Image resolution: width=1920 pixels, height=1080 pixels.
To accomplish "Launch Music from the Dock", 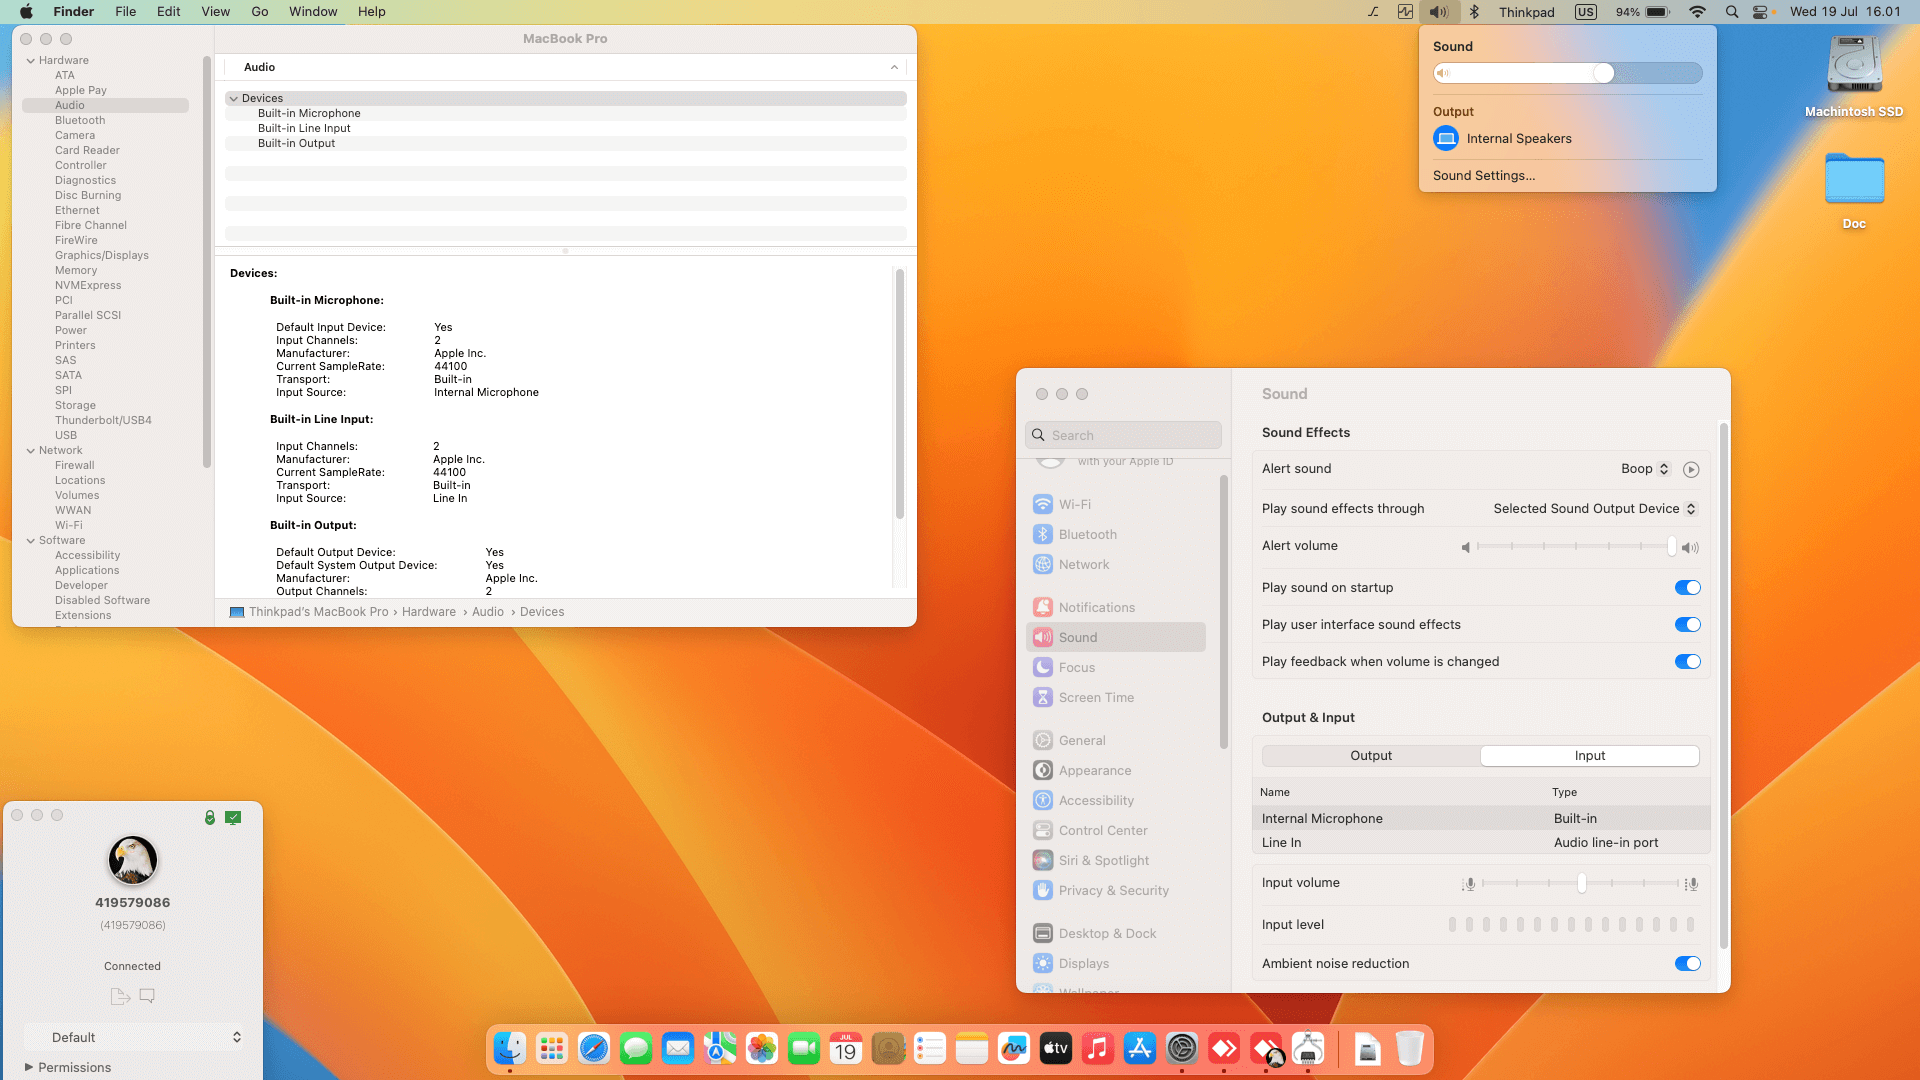I will coord(1098,1048).
